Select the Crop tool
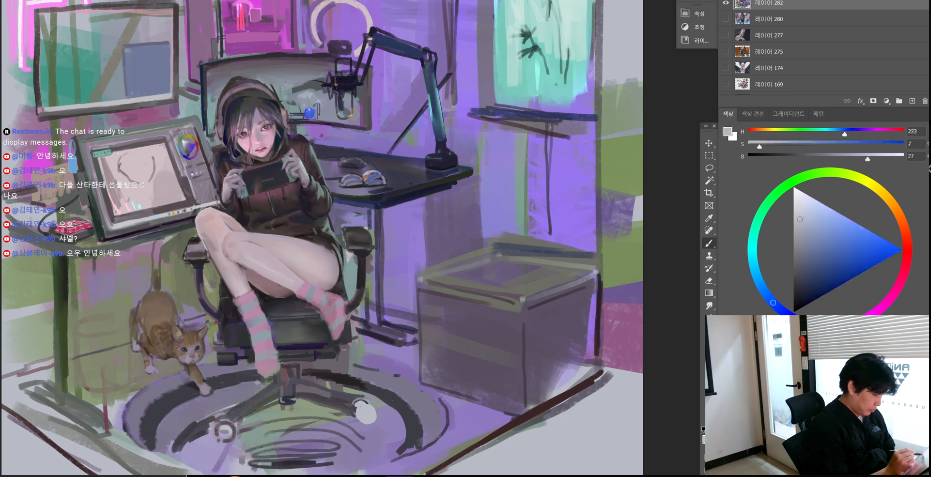Screen dimensions: 931x477 tap(709, 193)
